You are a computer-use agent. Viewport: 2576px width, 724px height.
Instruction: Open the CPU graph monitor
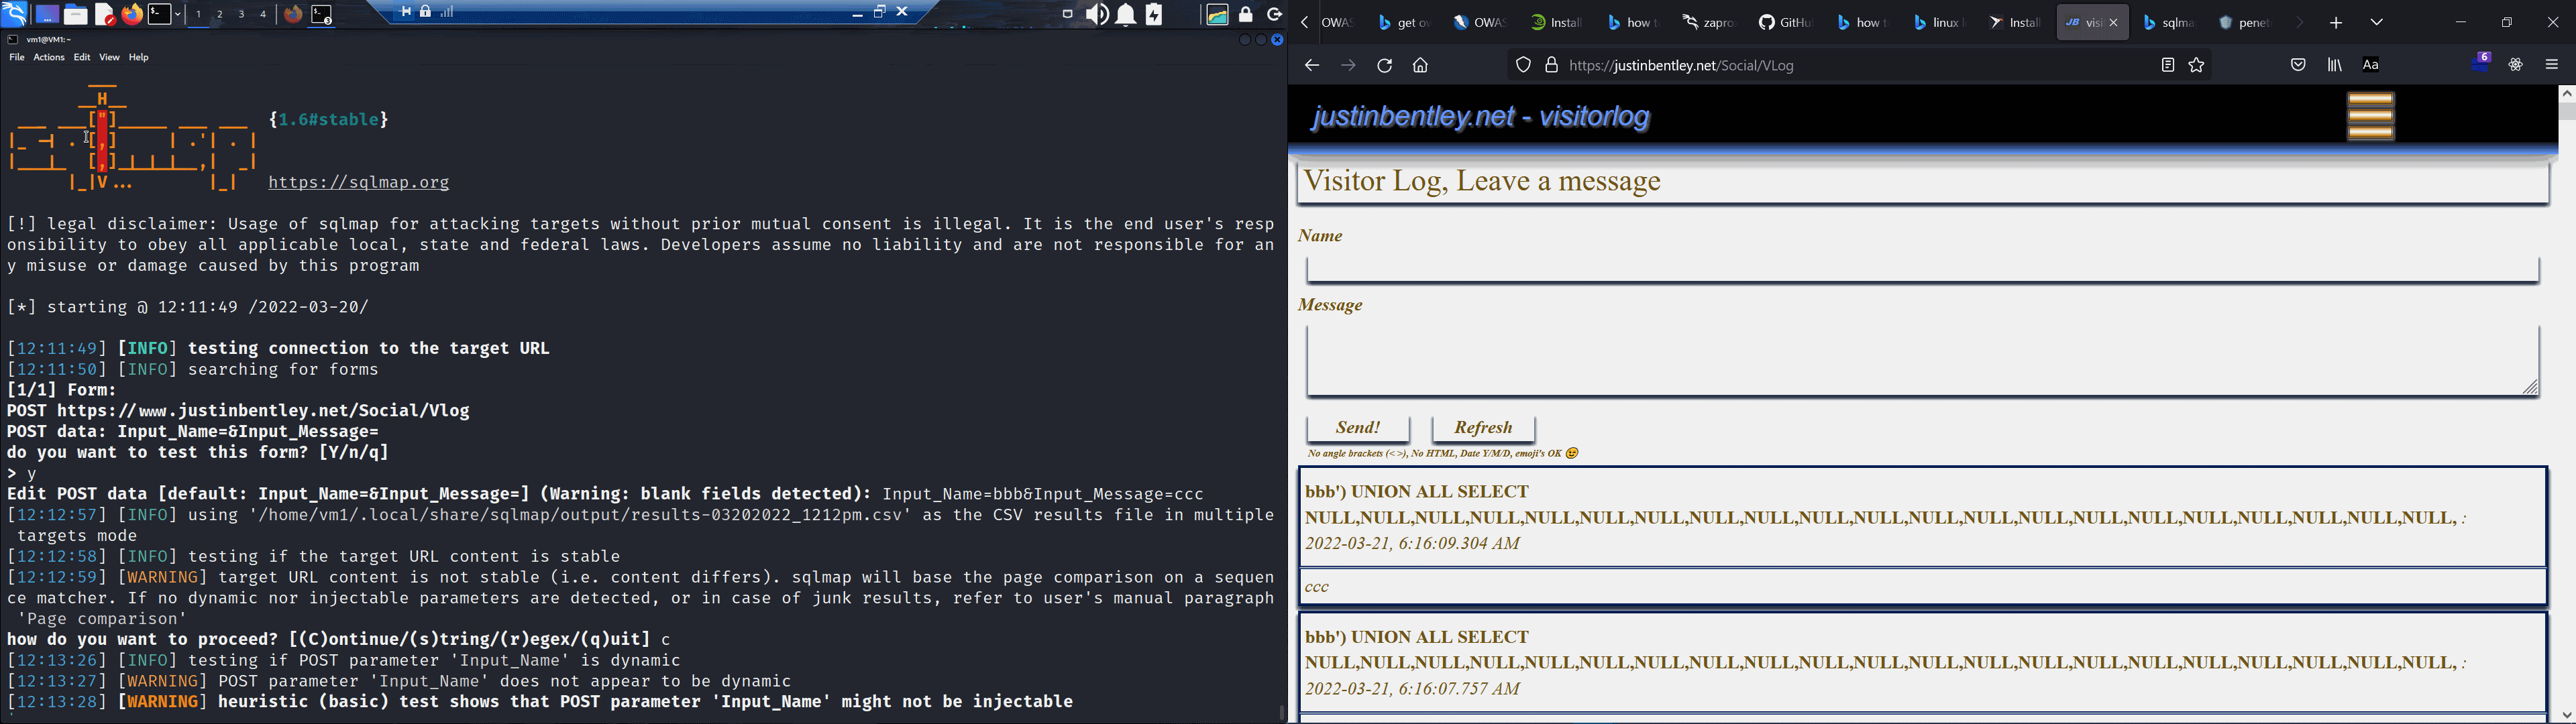coord(1217,14)
